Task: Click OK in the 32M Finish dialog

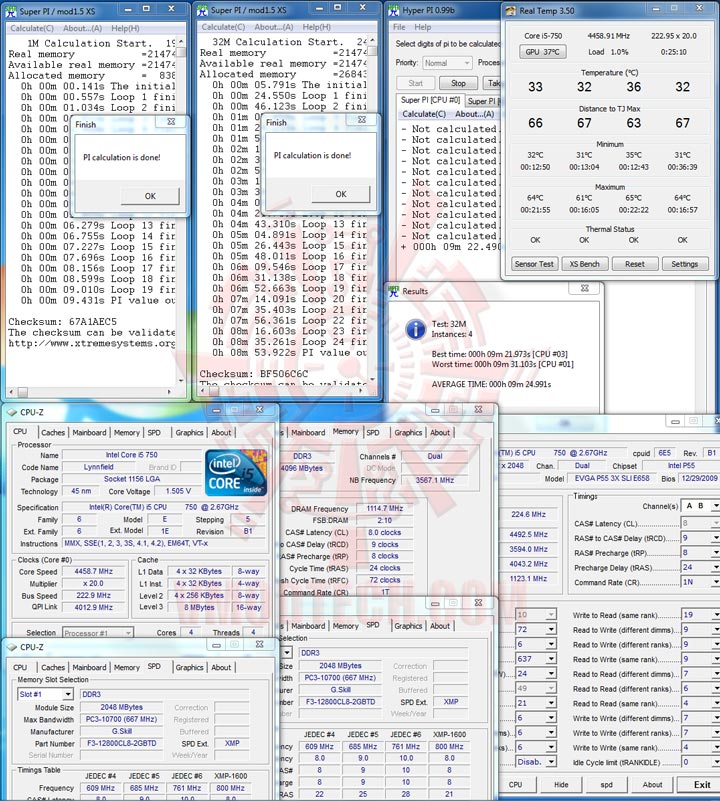Action: point(341,194)
